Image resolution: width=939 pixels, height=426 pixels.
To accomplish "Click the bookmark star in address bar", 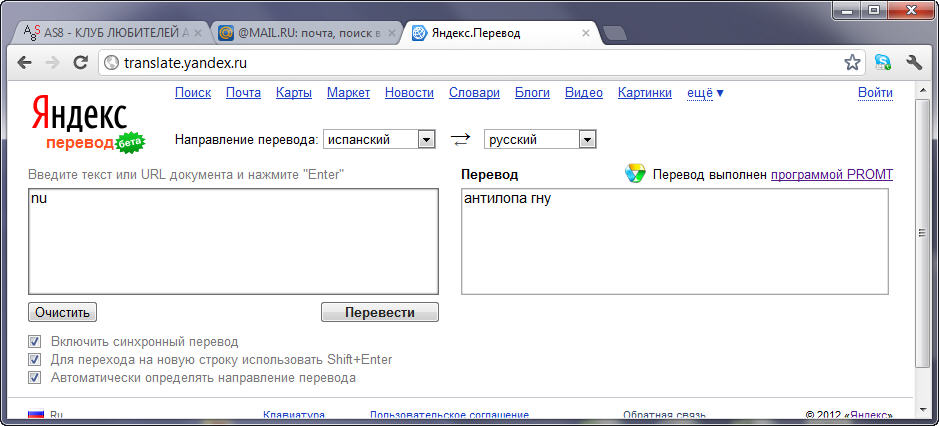I will tap(852, 62).
